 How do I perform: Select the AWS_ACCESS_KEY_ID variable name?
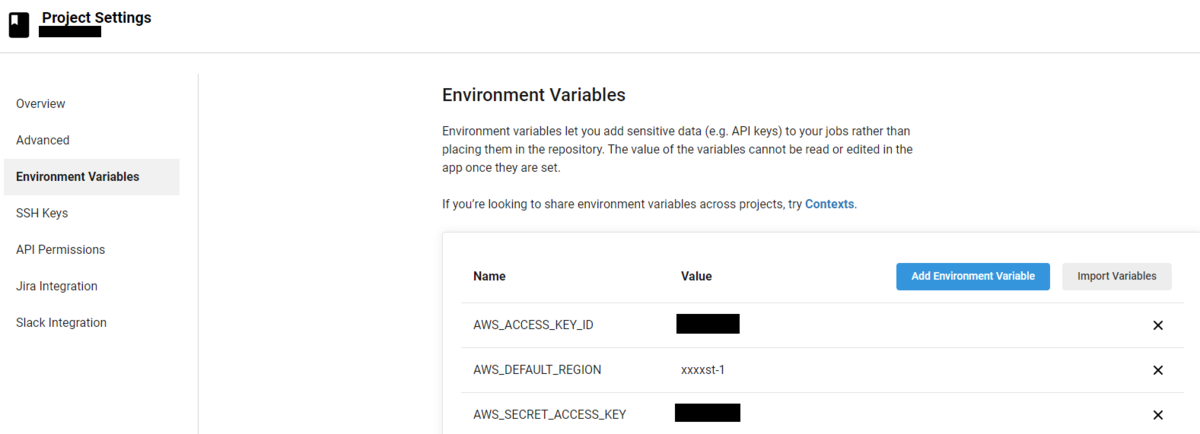534,325
